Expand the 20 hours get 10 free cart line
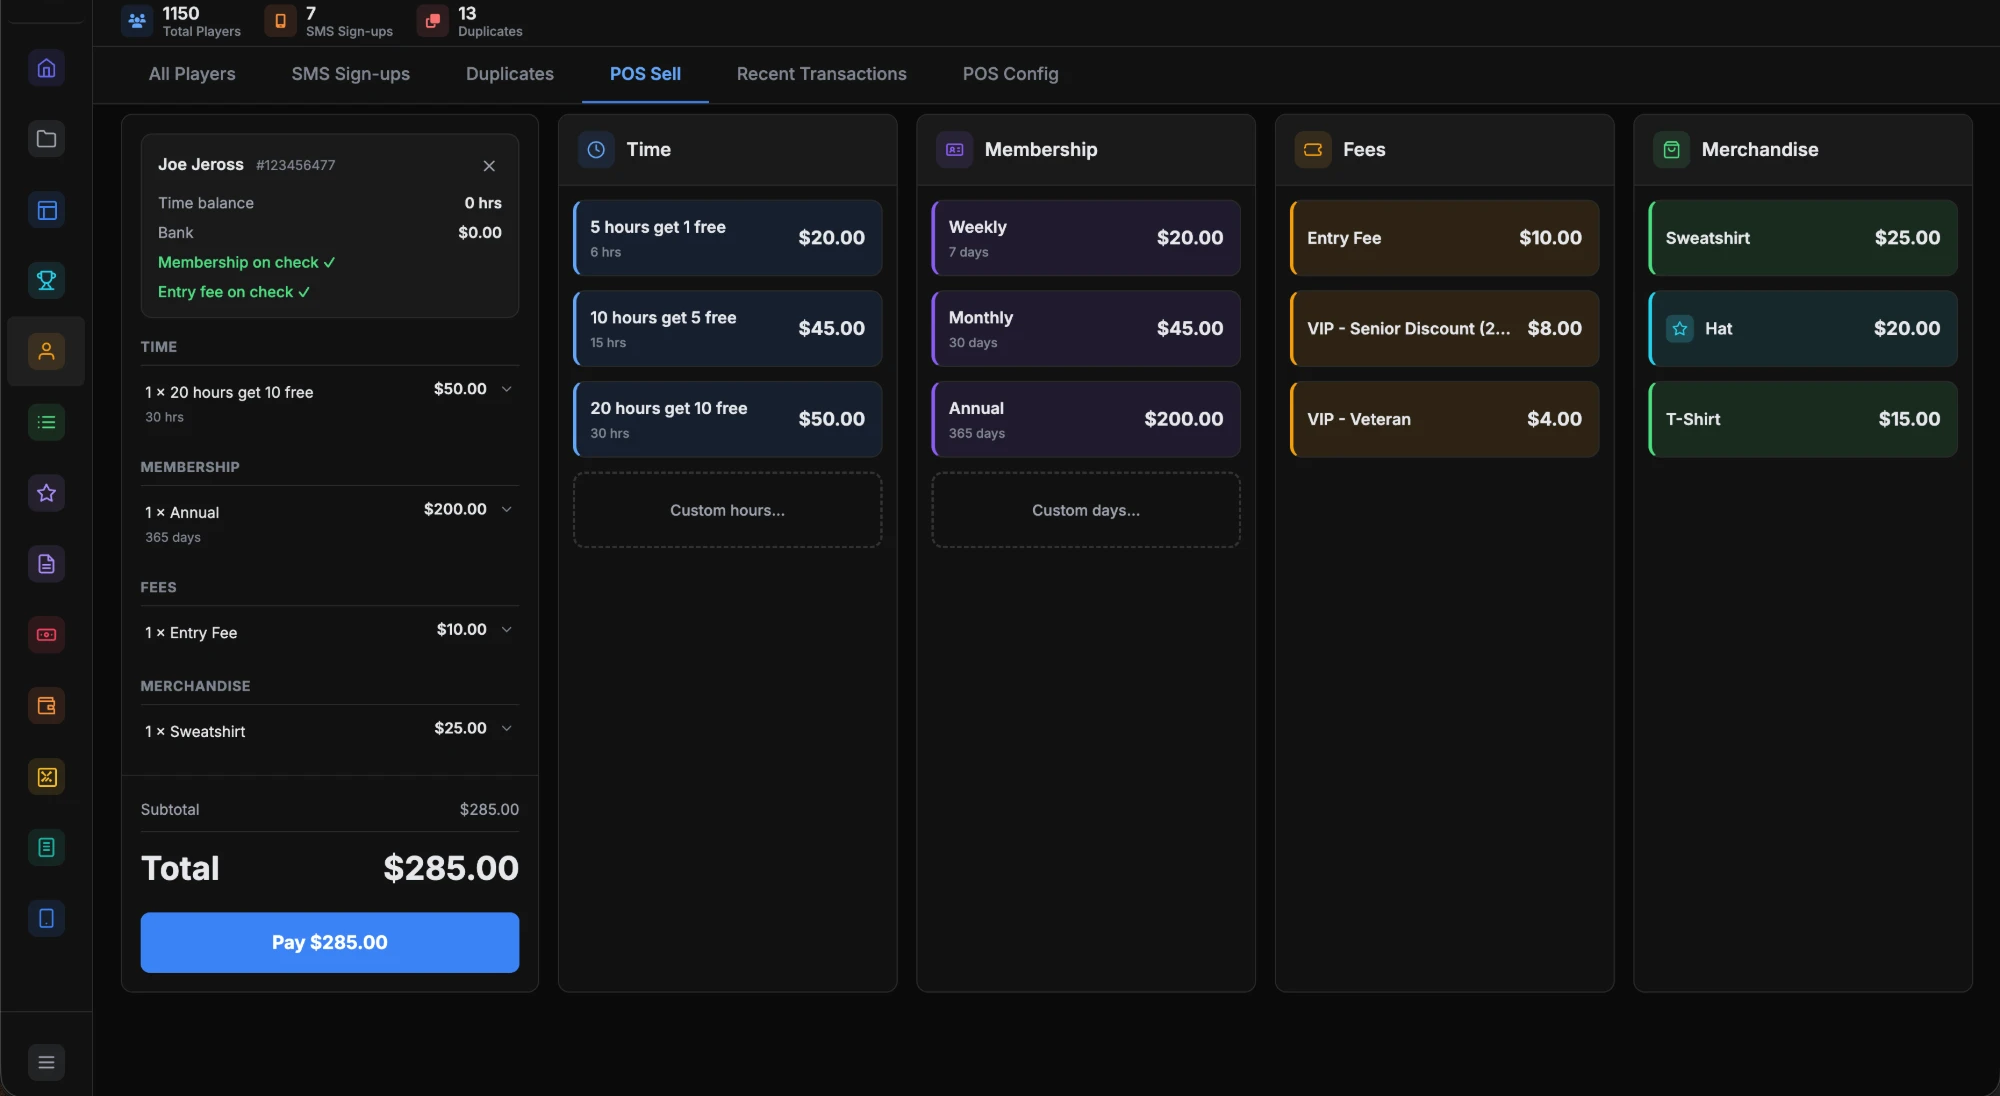Viewport: 2000px width, 1096px height. point(507,389)
